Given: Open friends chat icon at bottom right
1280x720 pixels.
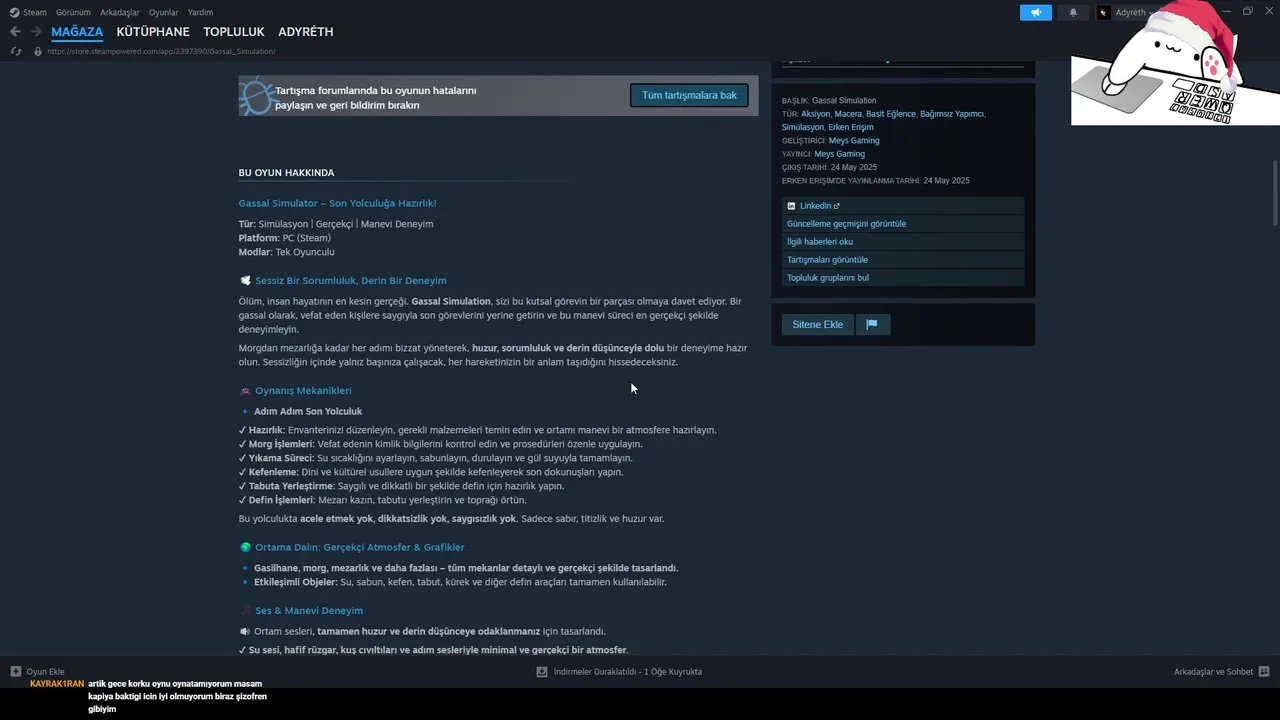Looking at the screenshot, I should pos(1264,671).
